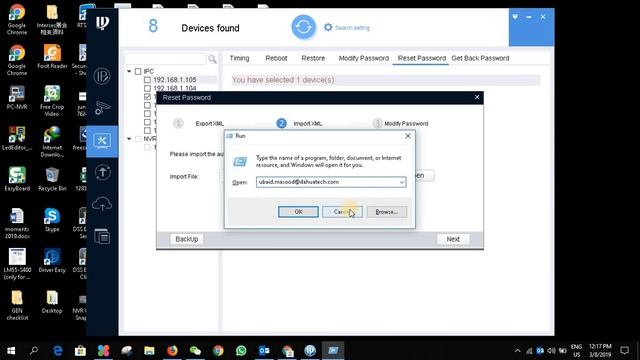This screenshot has height=360, width=640.
Task: Tick the NVR group checkbox
Action: 138,139
